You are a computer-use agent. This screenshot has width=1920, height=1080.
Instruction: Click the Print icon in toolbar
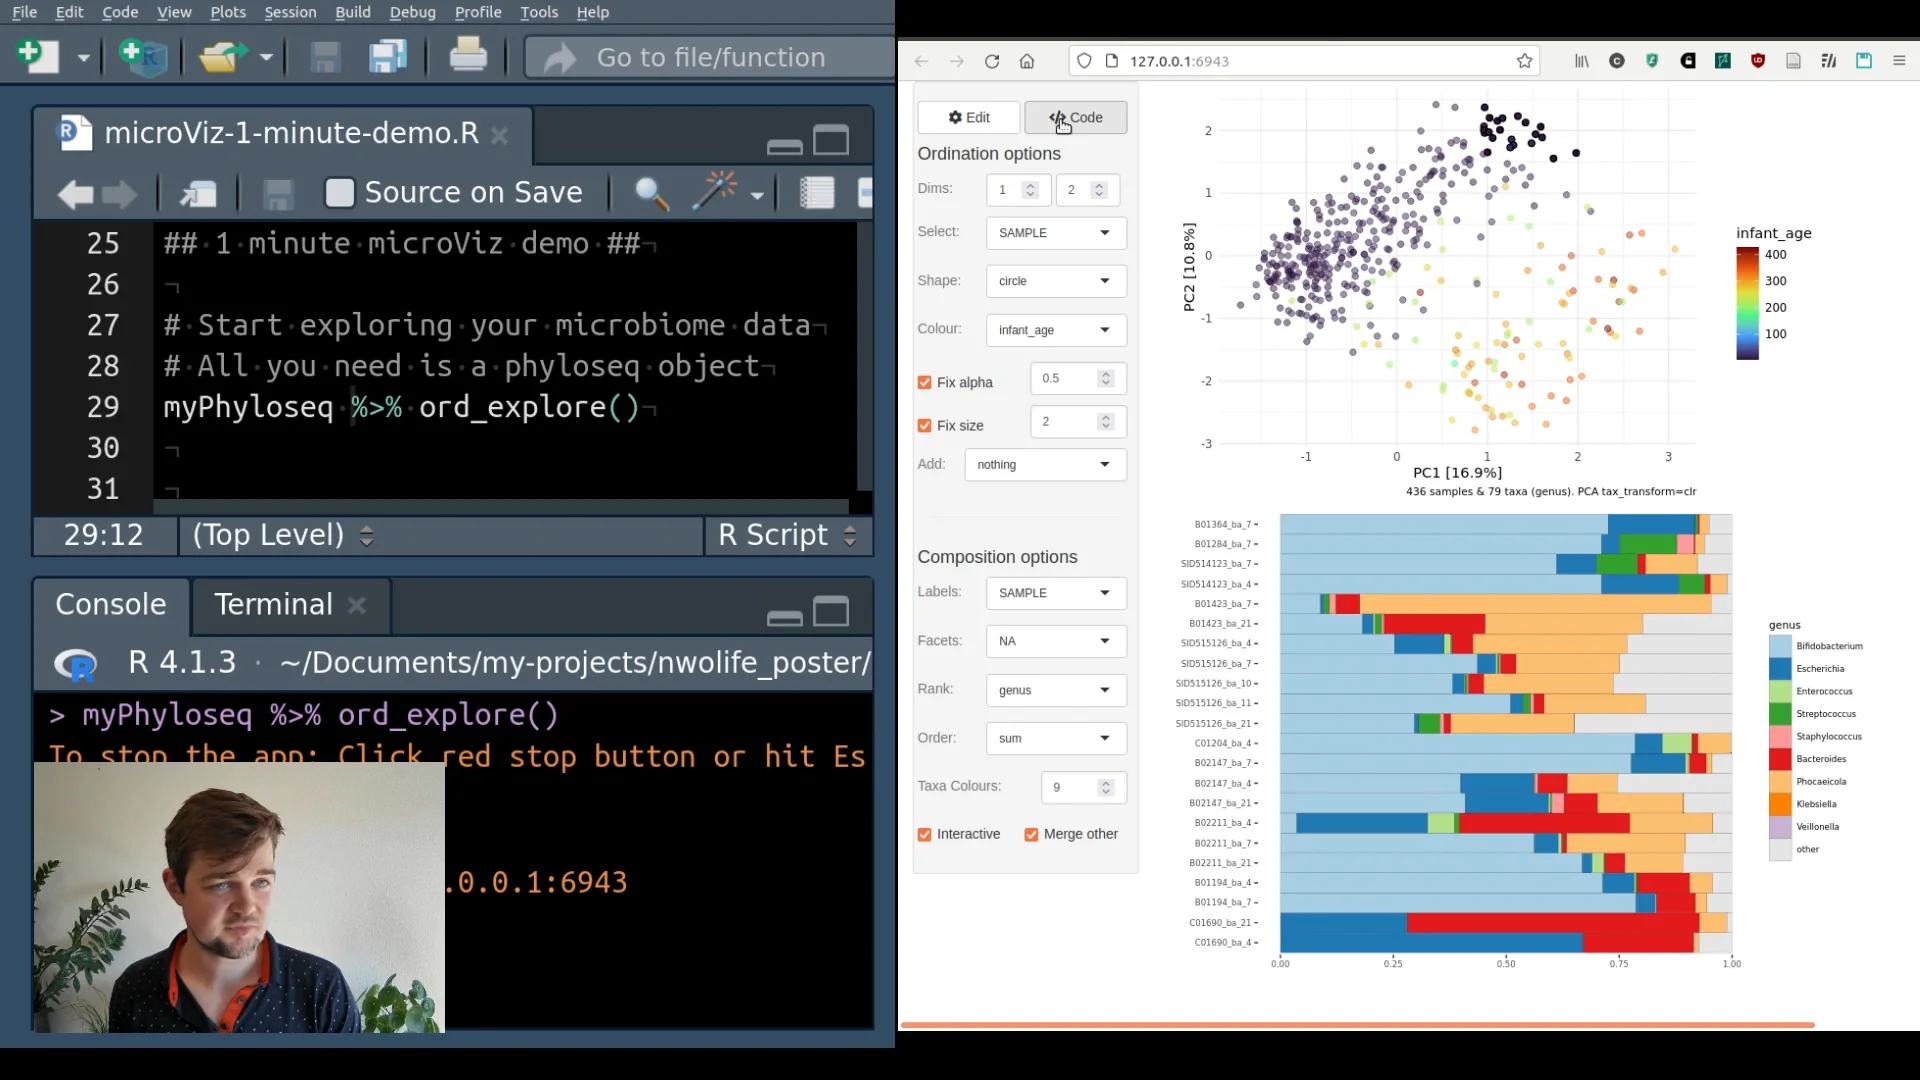pos(467,56)
